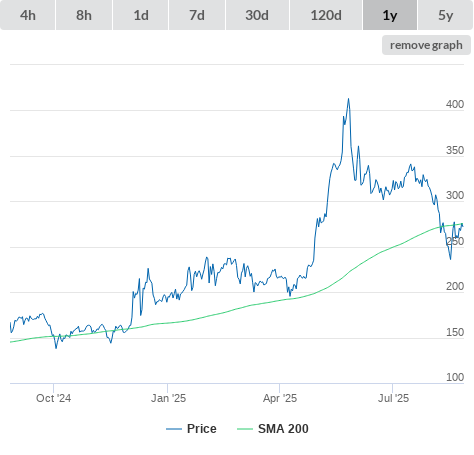This screenshot has height=455, width=474.
Task: Click the 350 price axis label
Action: tap(455, 150)
